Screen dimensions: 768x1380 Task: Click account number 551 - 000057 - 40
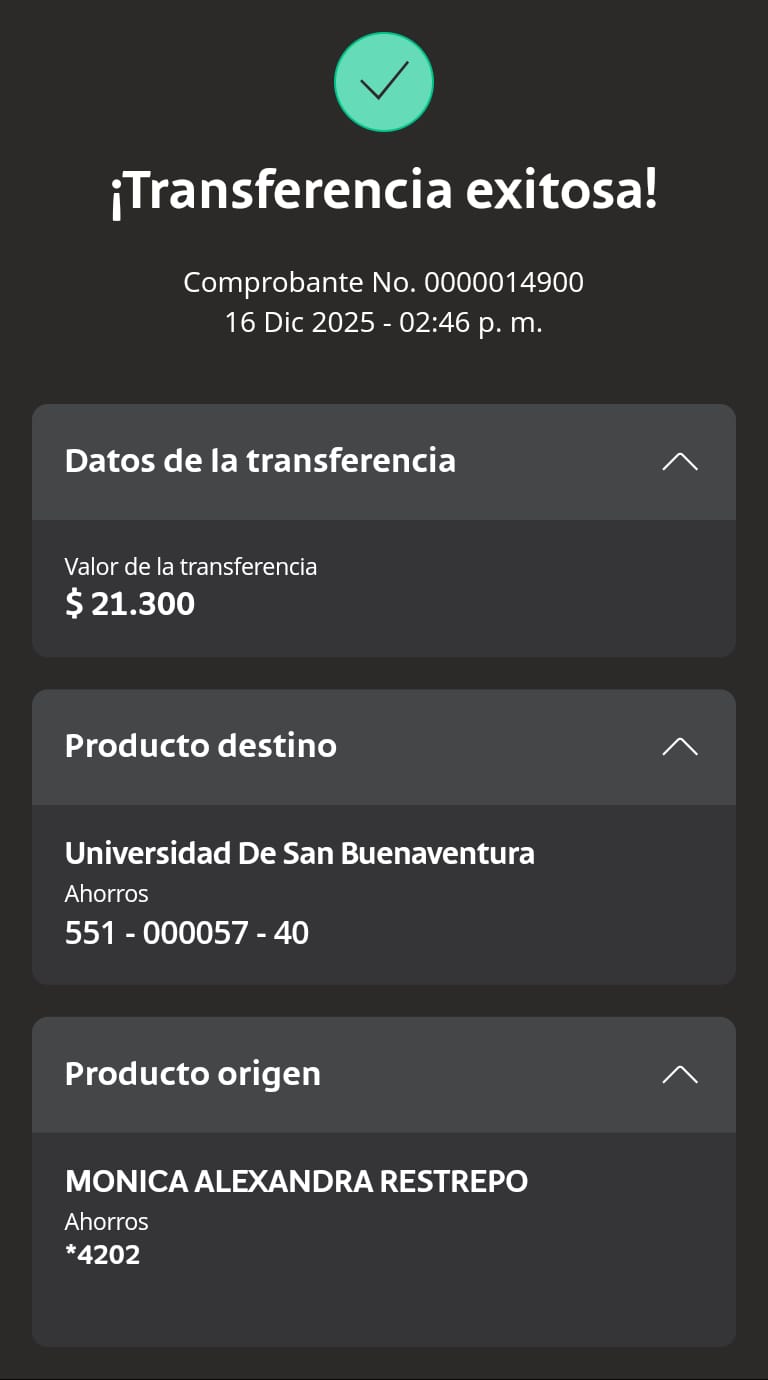tap(187, 933)
